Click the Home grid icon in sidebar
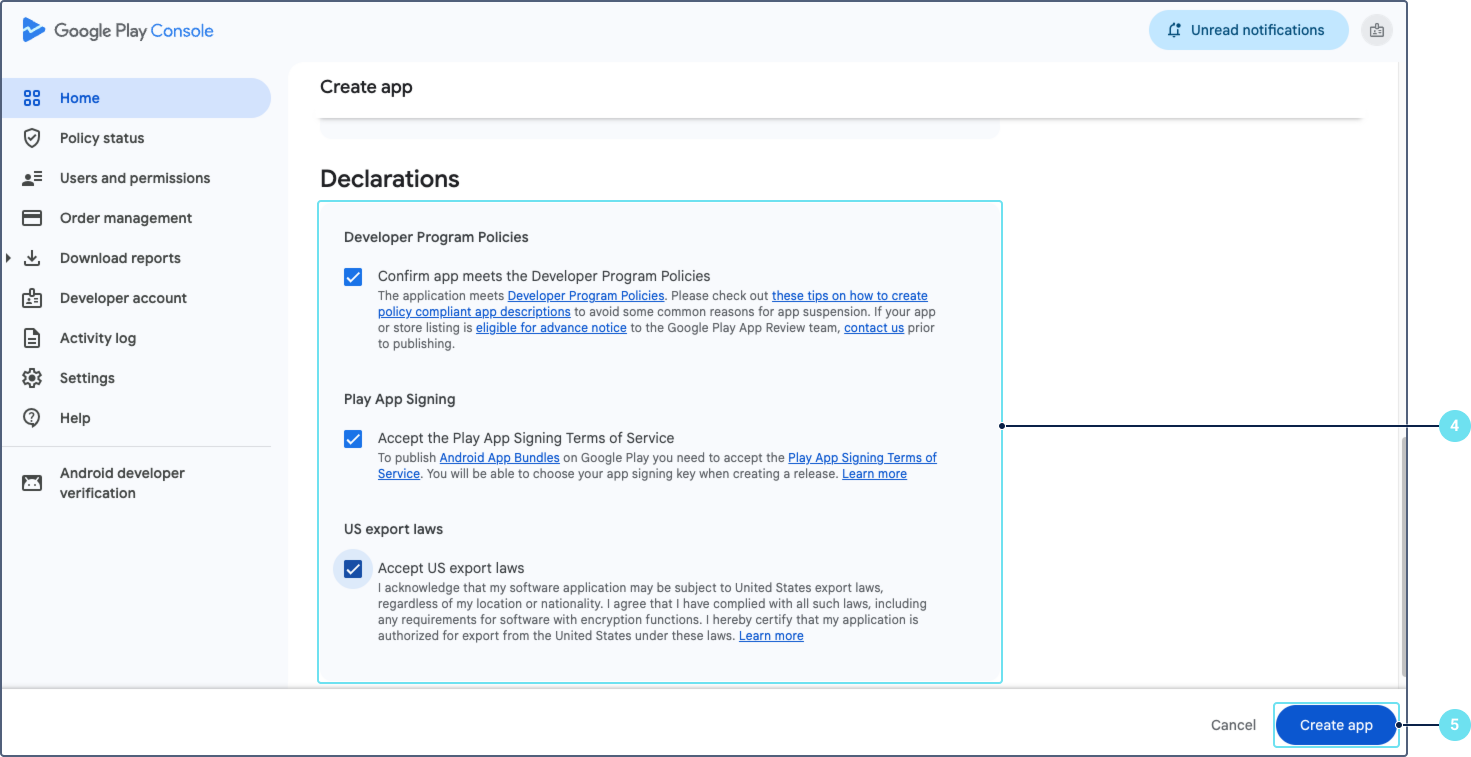The height and width of the screenshot is (757, 1471). [x=32, y=98]
